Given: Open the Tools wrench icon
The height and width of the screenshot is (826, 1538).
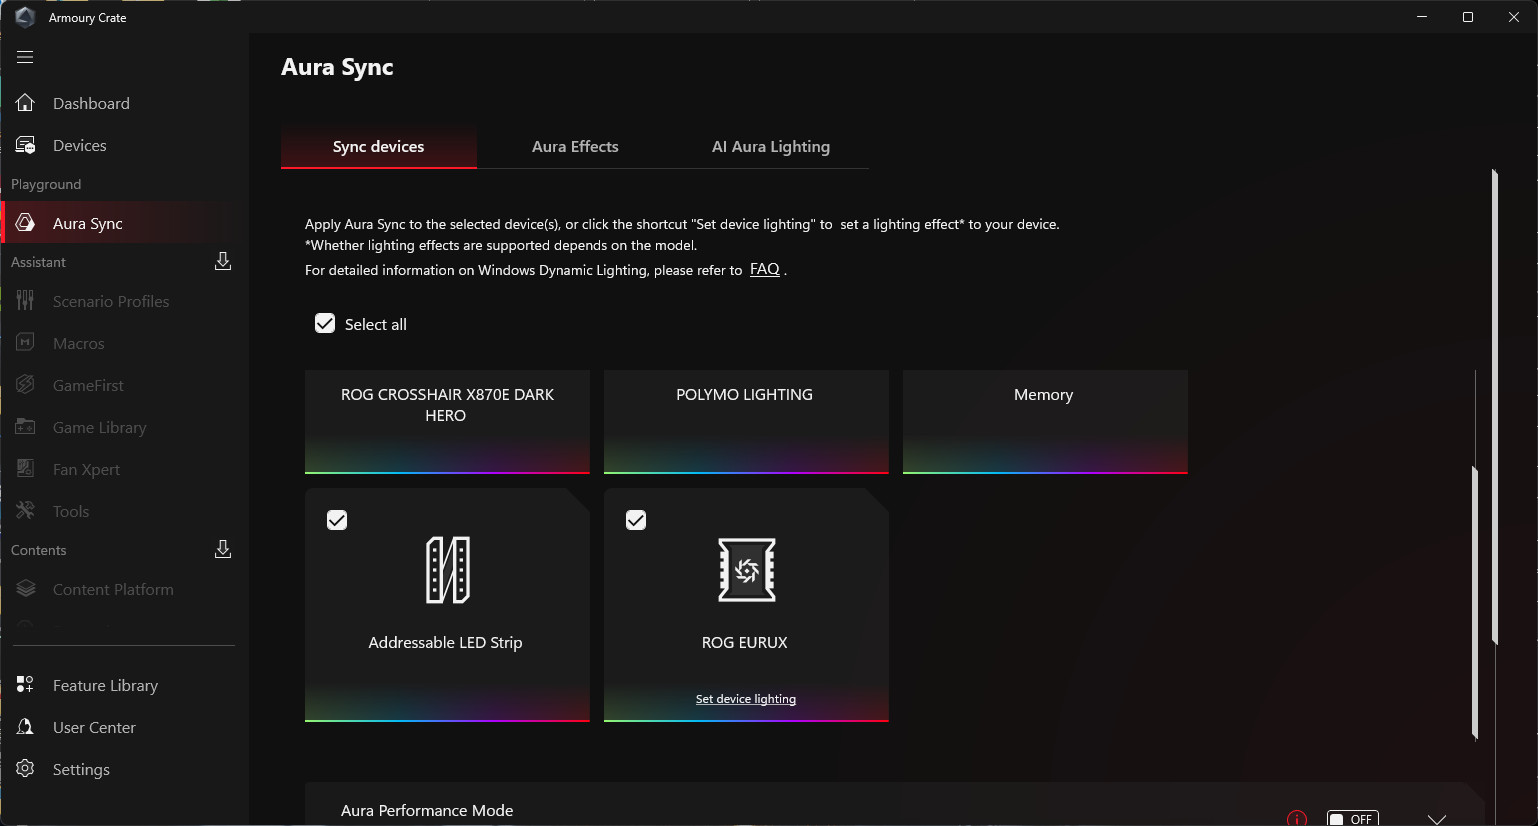Looking at the screenshot, I should click(25, 511).
